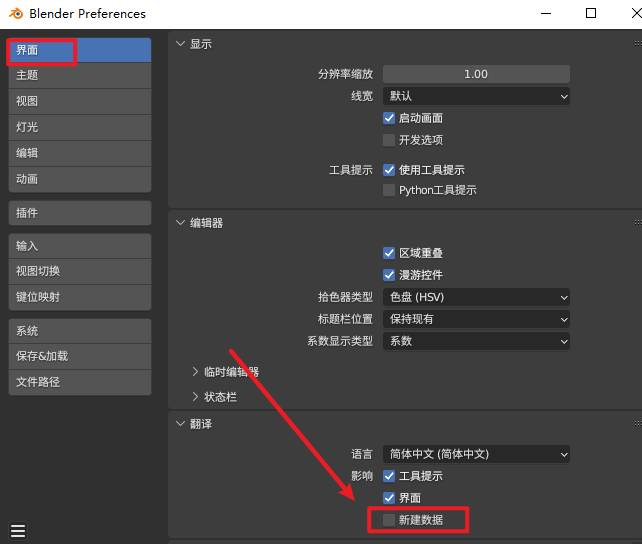Select 键位映射 in the sidebar
The width and height of the screenshot is (642, 544).
80,297
